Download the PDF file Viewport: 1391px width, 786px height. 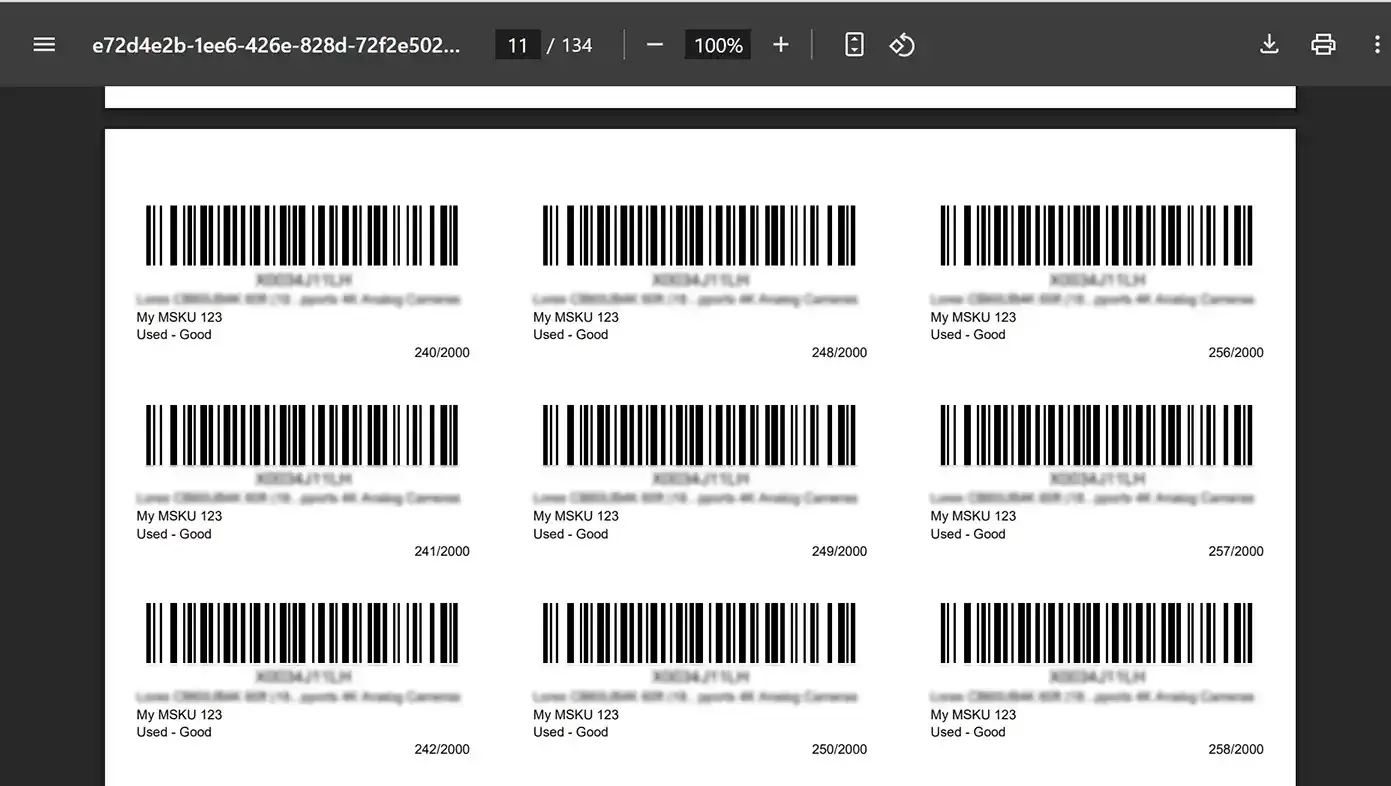point(1269,45)
